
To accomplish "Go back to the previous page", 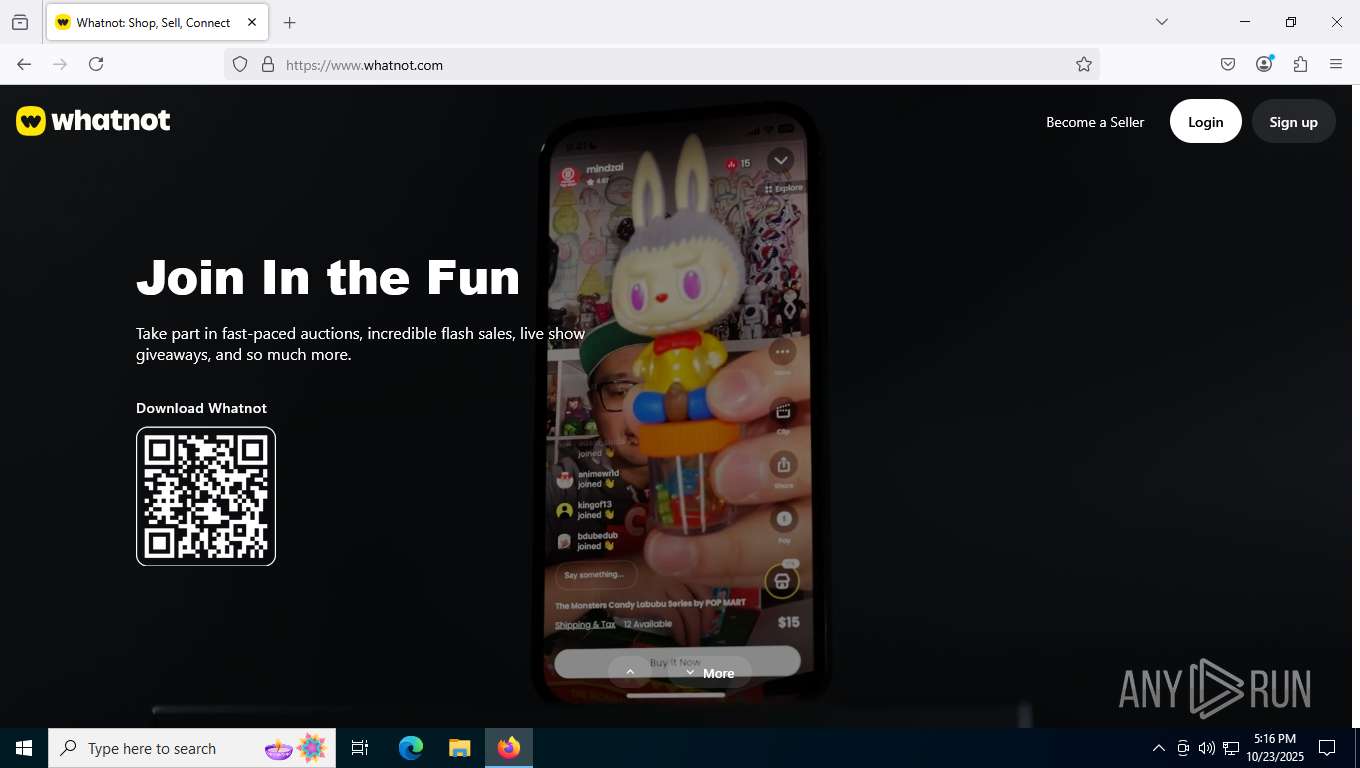I will click(24, 64).
